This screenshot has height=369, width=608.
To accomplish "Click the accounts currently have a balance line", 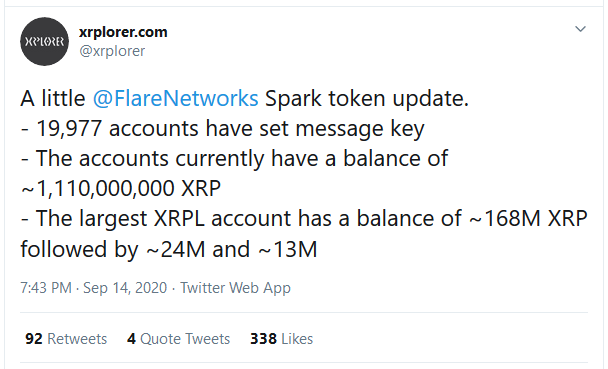I will pyautogui.click(x=234, y=158).
